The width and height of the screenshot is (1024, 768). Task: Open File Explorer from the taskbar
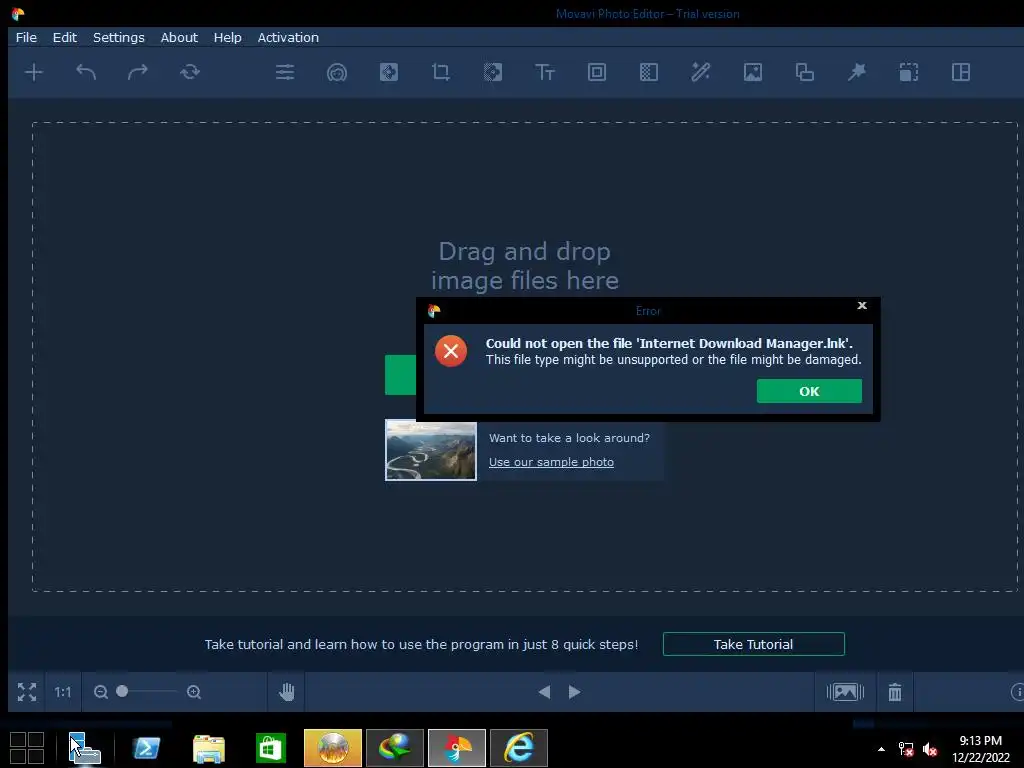(209, 748)
